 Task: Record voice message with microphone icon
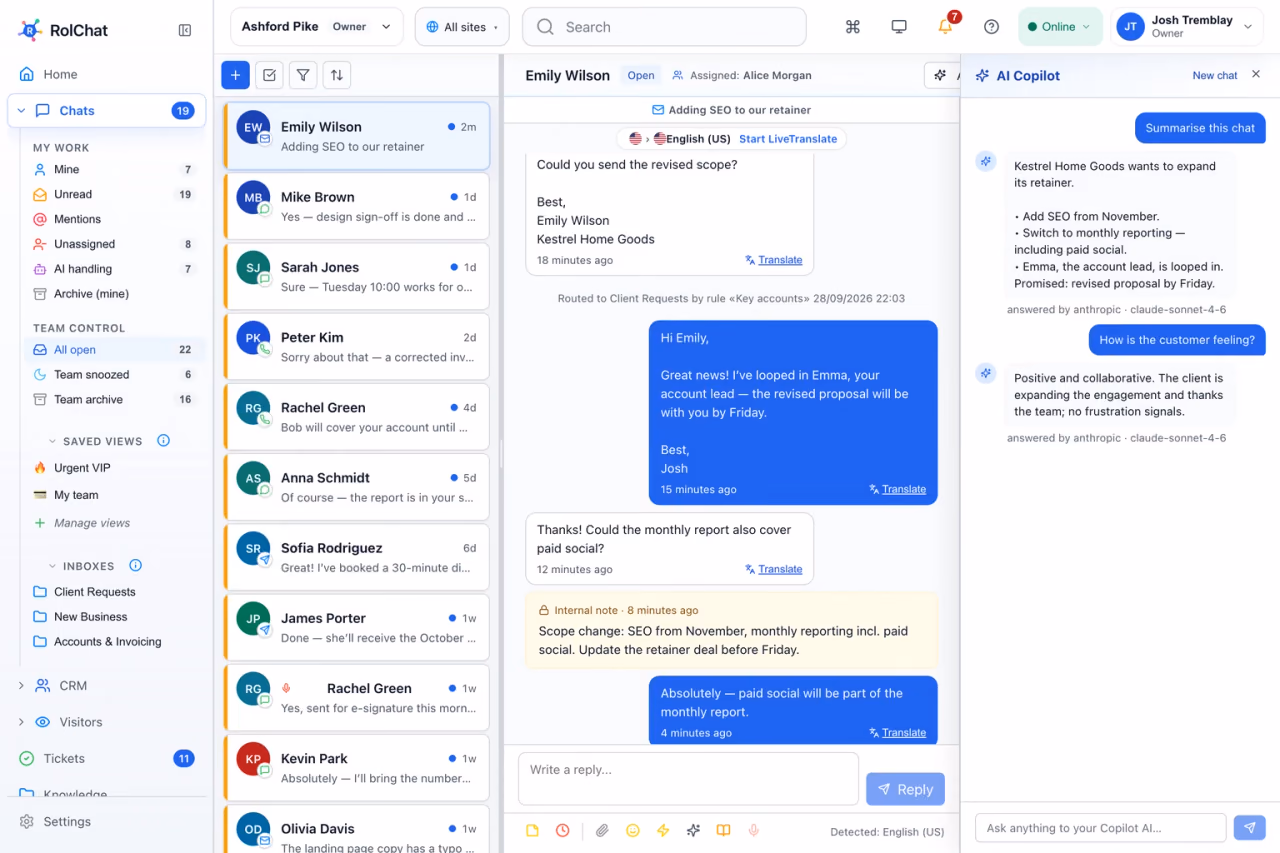coord(754,831)
